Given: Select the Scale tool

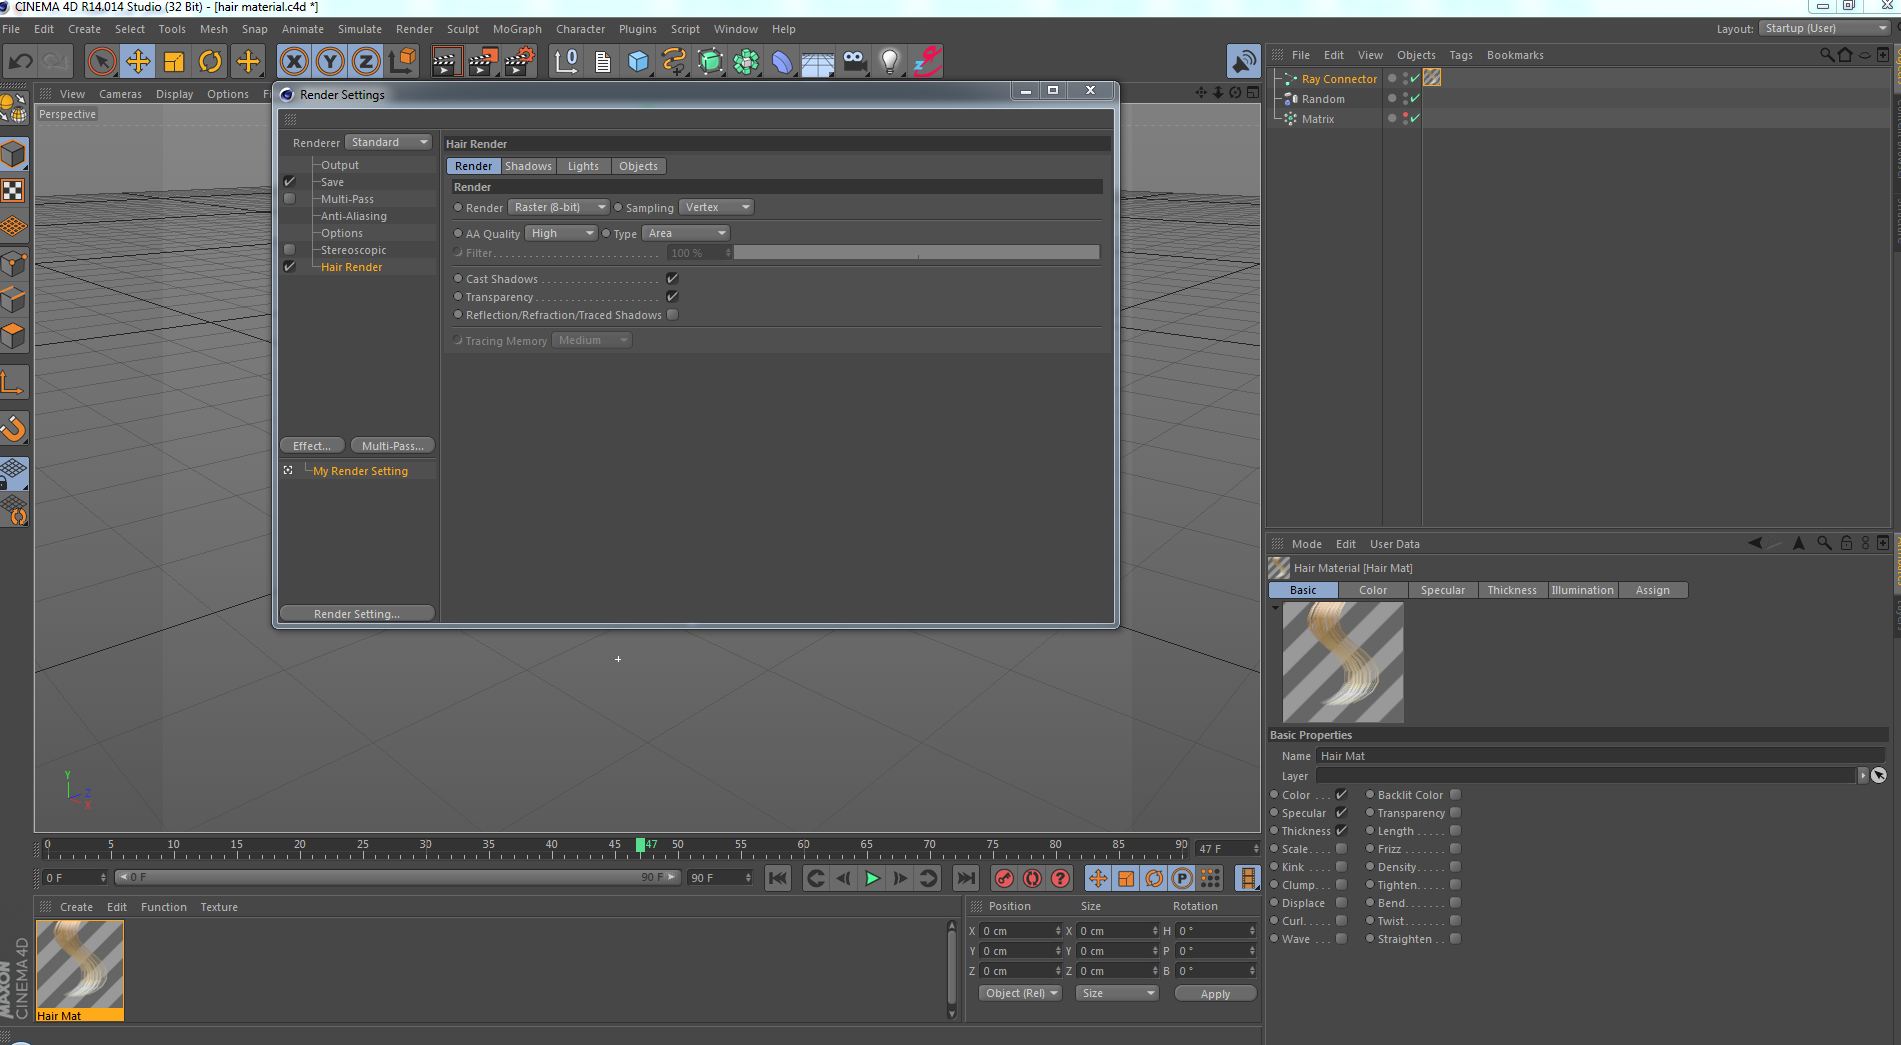Looking at the screenshot, I should click(174, 61).
